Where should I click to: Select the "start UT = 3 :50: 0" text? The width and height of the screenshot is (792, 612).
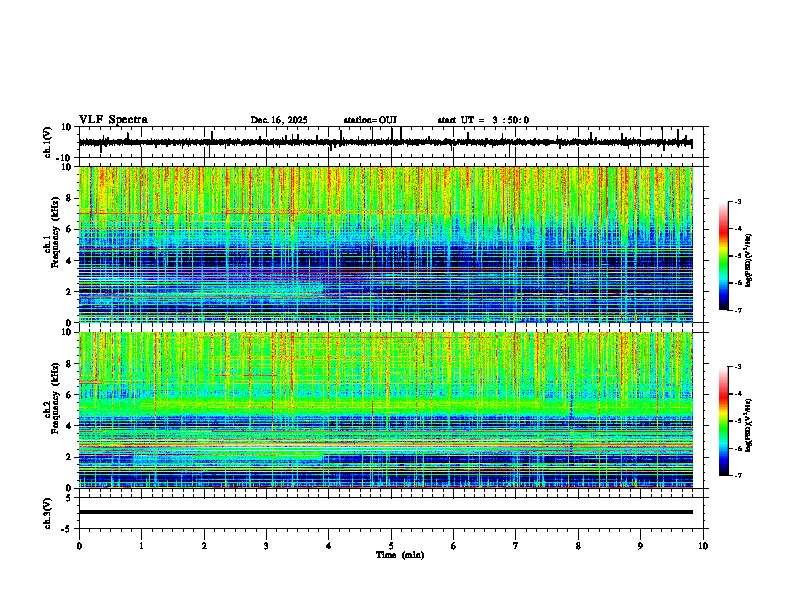[483, 120]
